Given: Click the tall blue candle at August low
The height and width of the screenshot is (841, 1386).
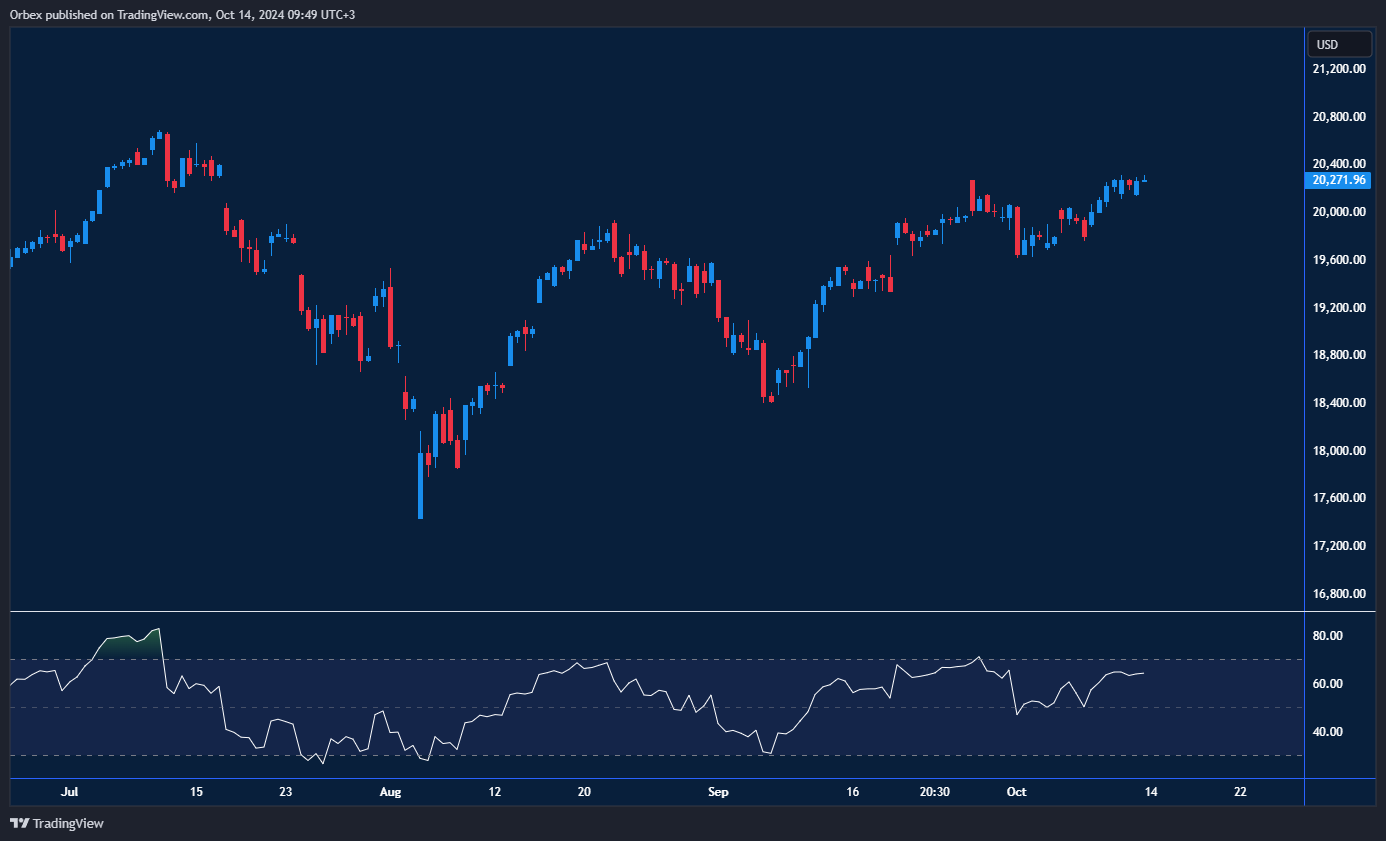Looking at the screenshot, I should [420, 486].
